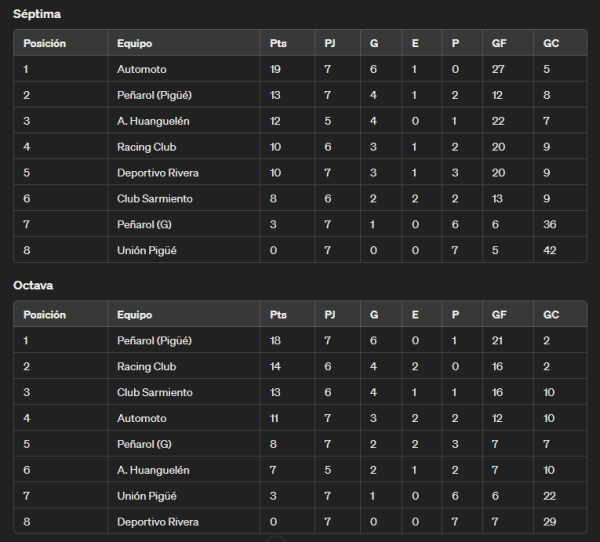This screenshot has width=600, height=542.
Task: Click Peñarol (G) in the Séptima table
Action: click(x=144, y=224)
